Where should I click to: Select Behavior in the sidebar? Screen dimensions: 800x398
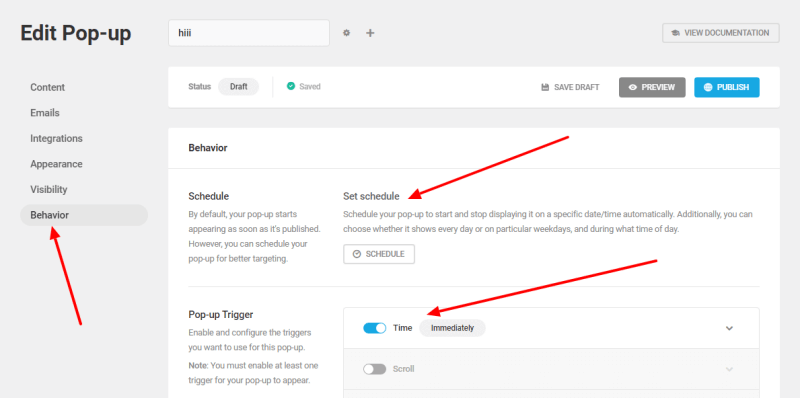(x=84, y=215)
